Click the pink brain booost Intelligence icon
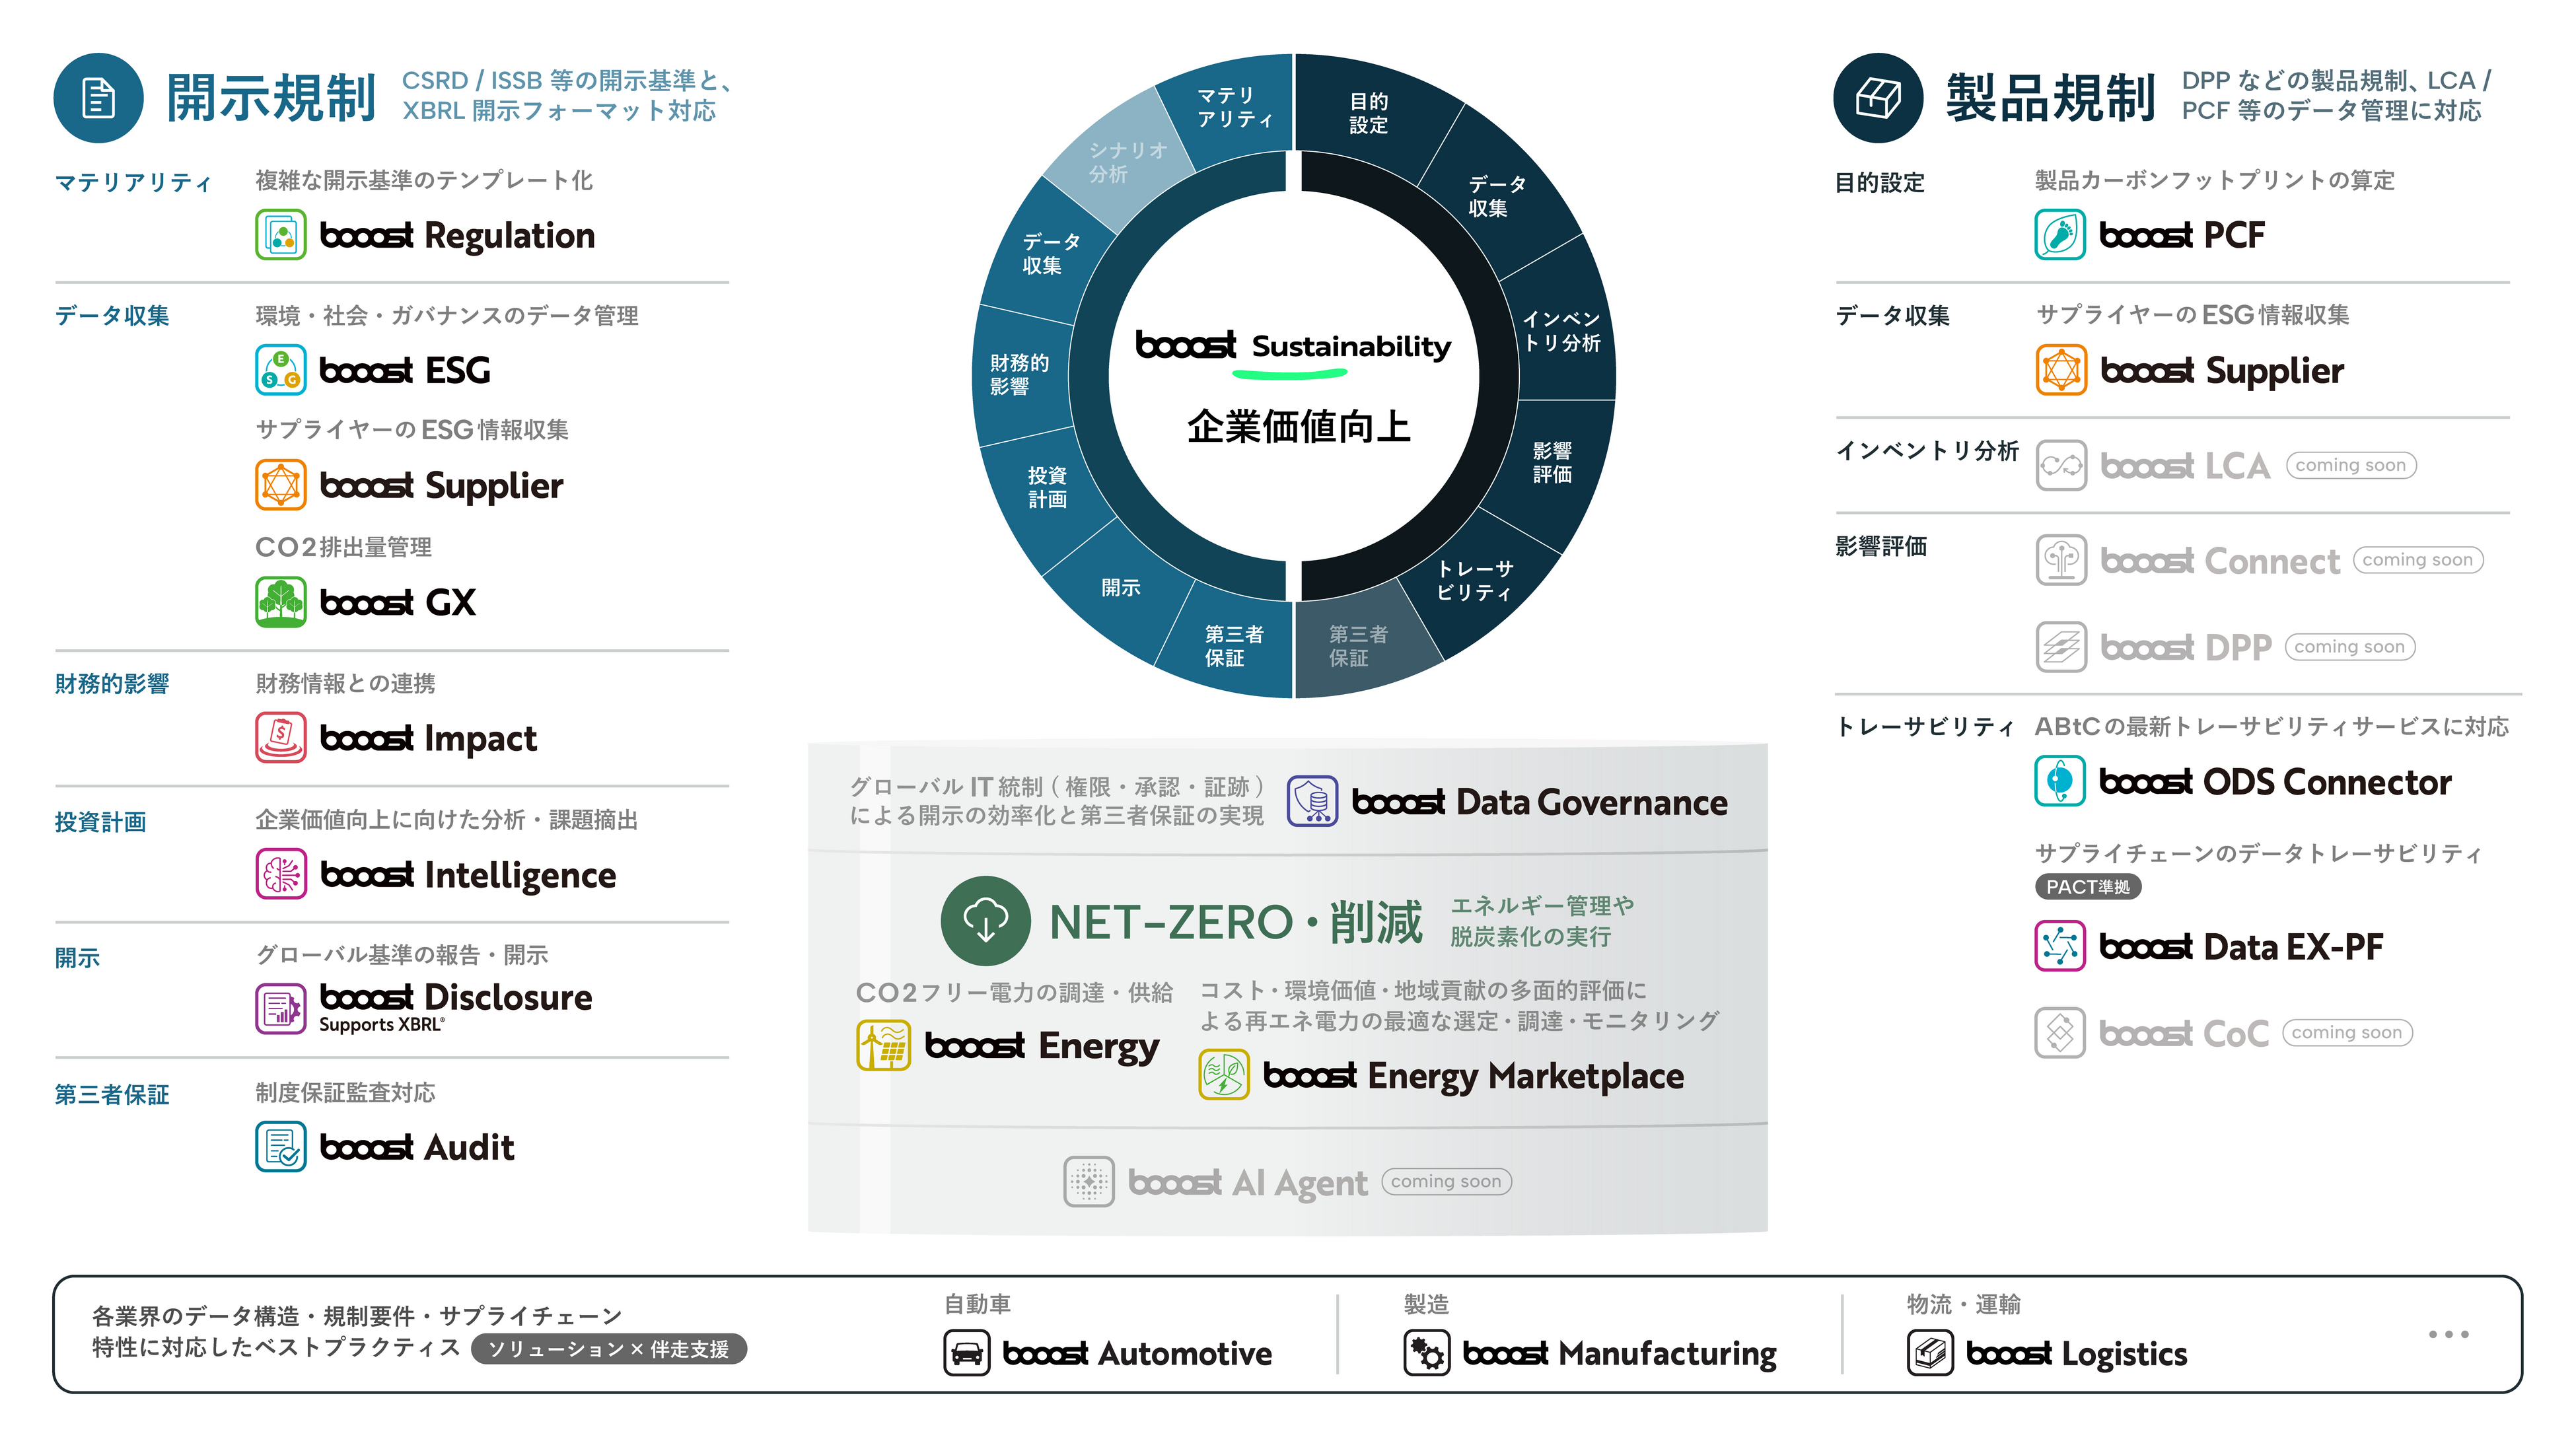 click(281, 874)
